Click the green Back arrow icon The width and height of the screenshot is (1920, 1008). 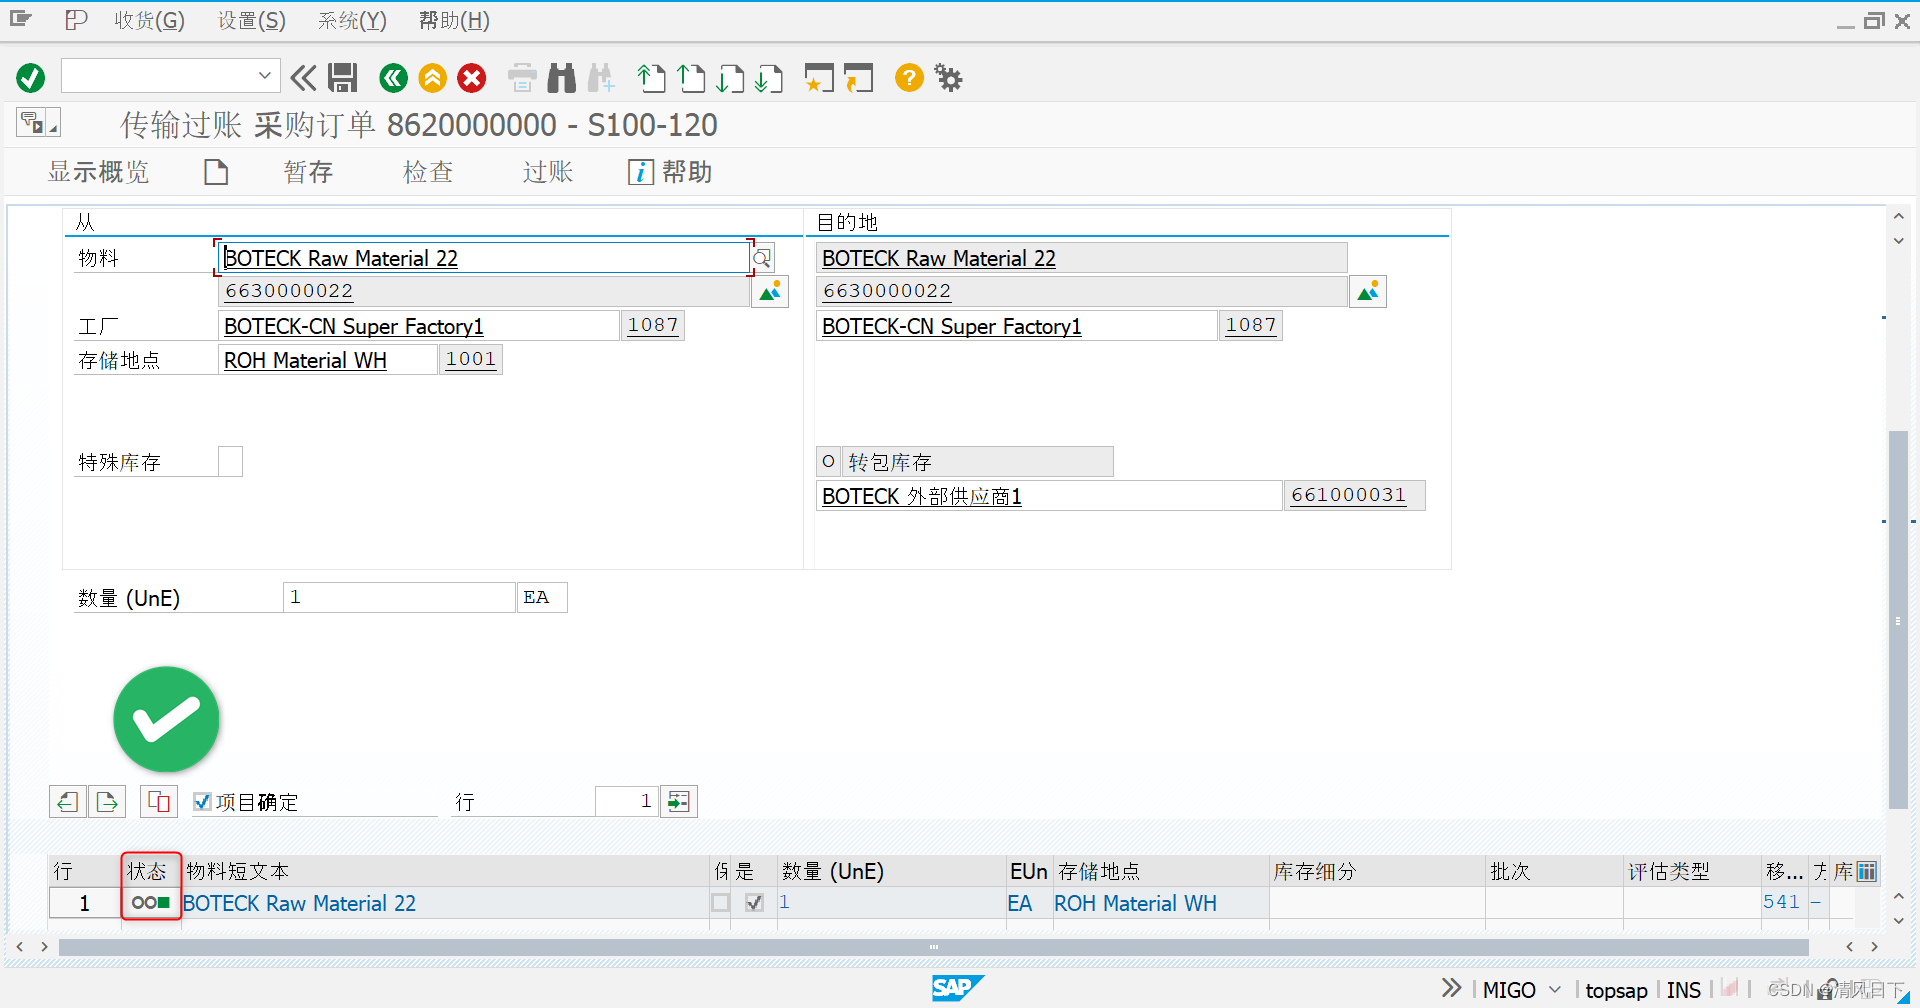(394, 78)
